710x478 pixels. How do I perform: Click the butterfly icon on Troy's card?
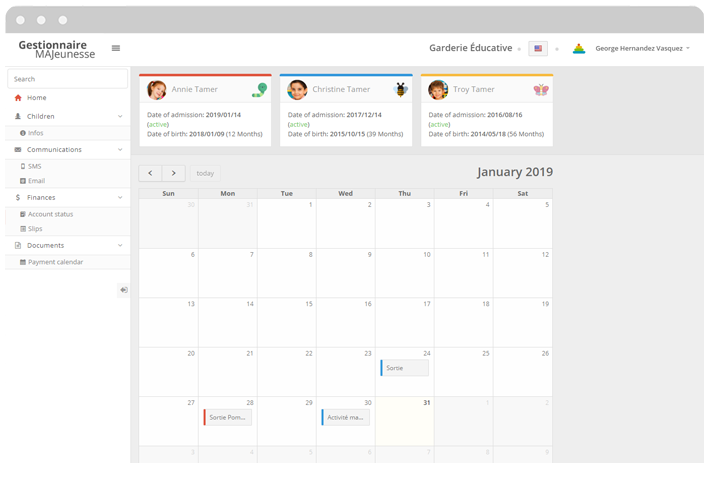click(x=541, y=90)
